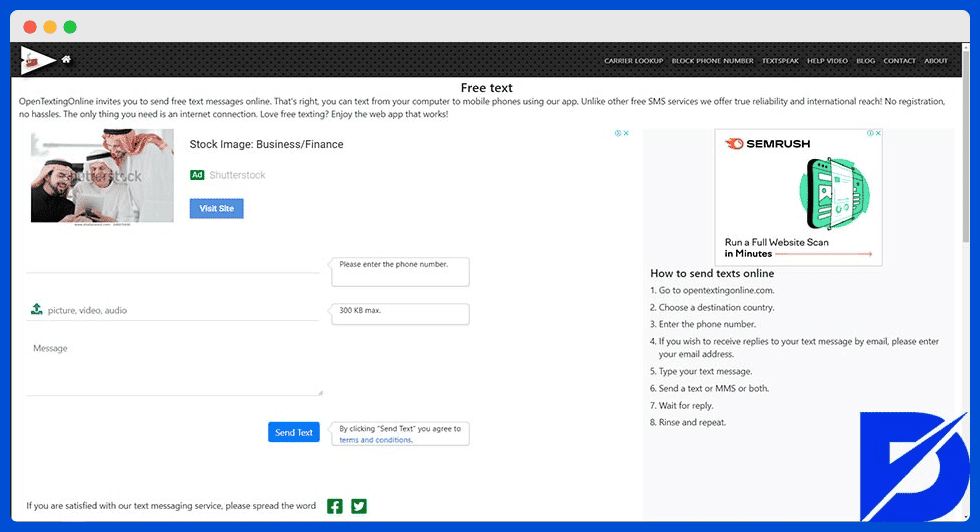Click the green window maximize dot
The height and width of the screenshot is (532, 980).
coord(70,27)
